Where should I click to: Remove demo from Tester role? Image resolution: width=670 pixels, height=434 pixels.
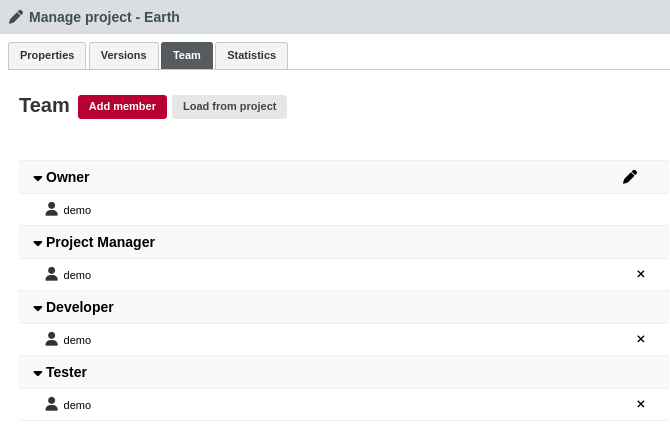pyautogui.click(x=641, y=404)
